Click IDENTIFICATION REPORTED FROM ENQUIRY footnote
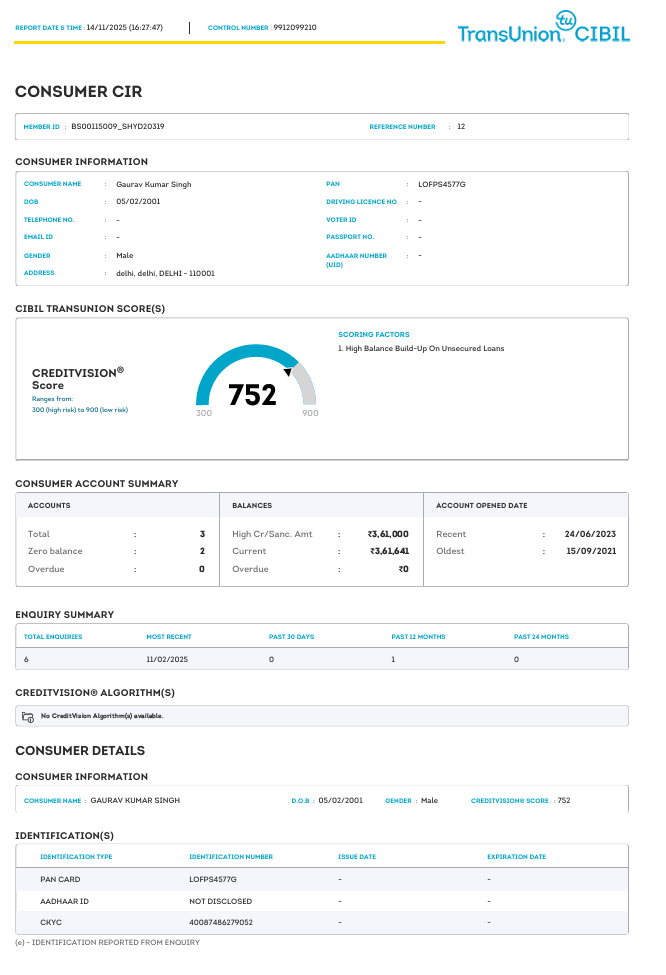This screenshot has height=975, width=666. tap(108, 943)
